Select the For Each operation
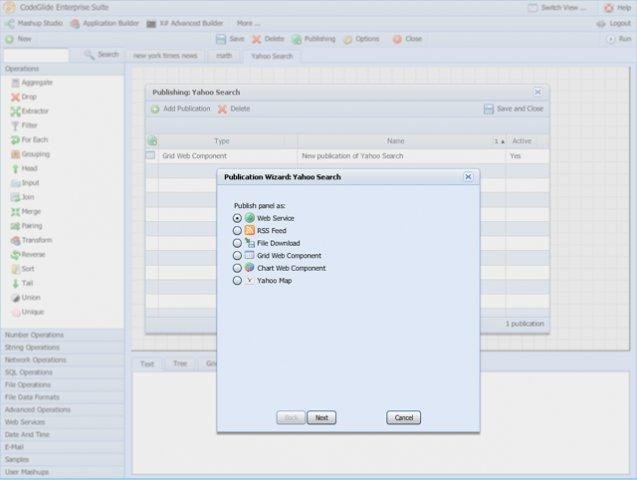Image resolution: width=637 pixels, height=480 pixels. point(30,140)
